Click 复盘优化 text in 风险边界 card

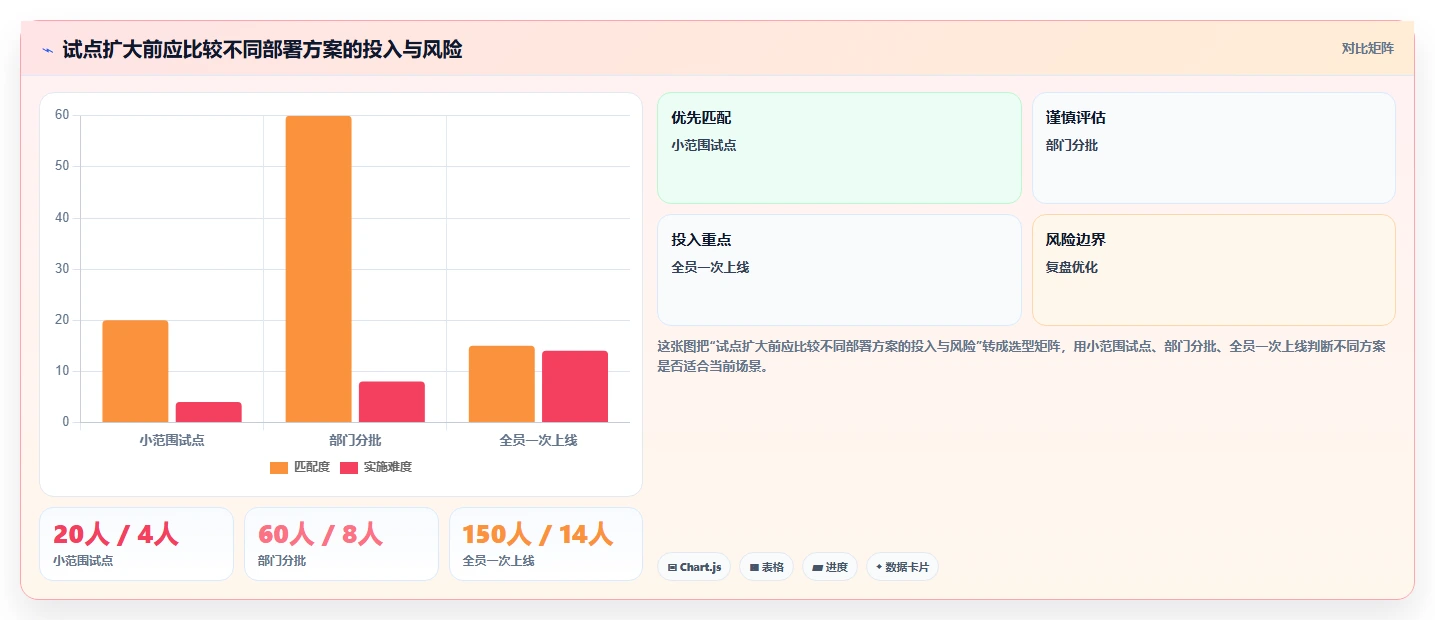pyautogui.click(x=1072, y=267)
